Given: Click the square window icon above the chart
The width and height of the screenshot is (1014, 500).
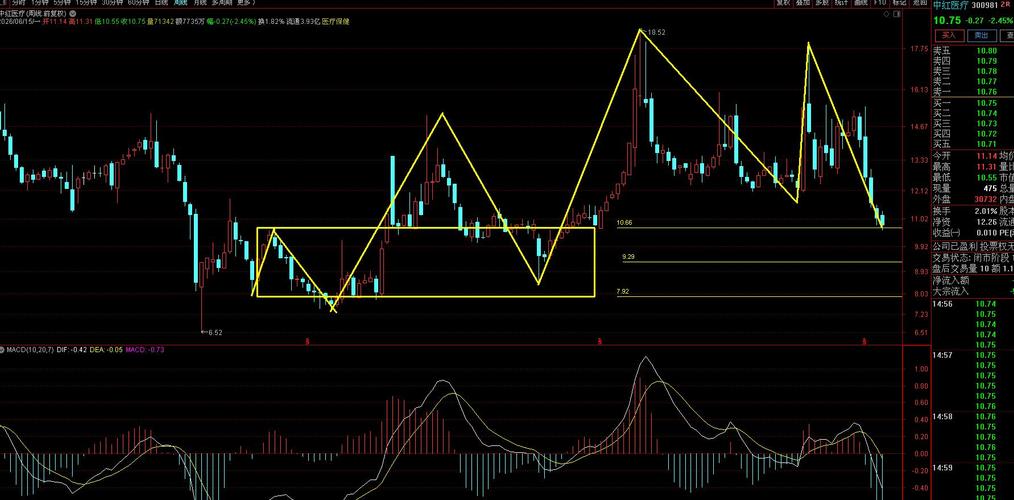Looking at the screenshot, I should tap(896, 14).
